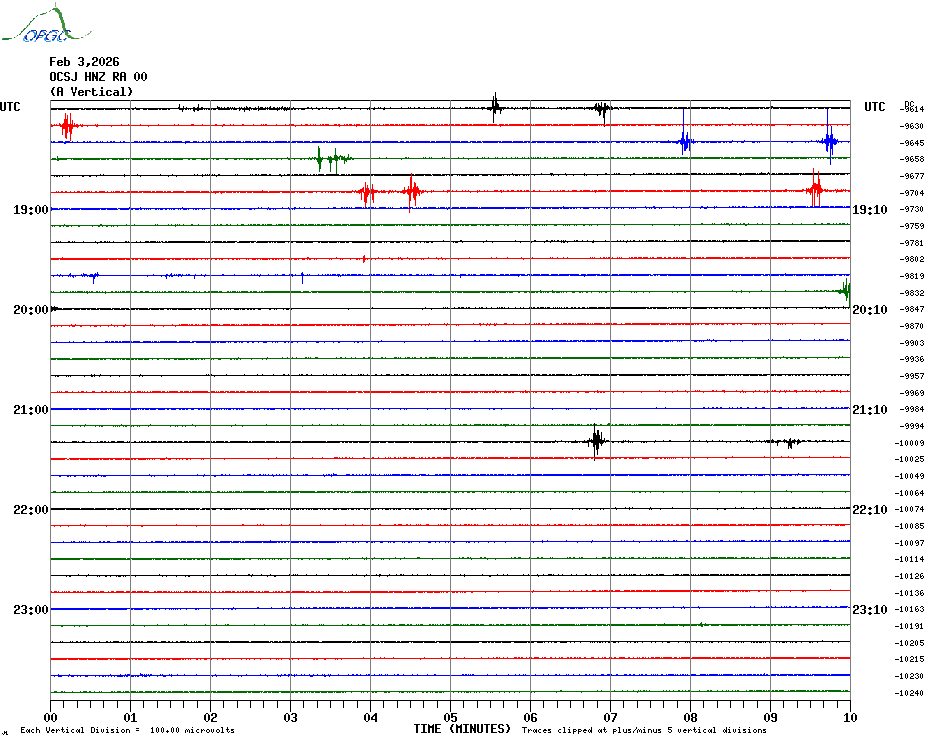The width and height of the screenshot is (930, 744).
Task: Click the '22:10' time label
Action: 870,510
